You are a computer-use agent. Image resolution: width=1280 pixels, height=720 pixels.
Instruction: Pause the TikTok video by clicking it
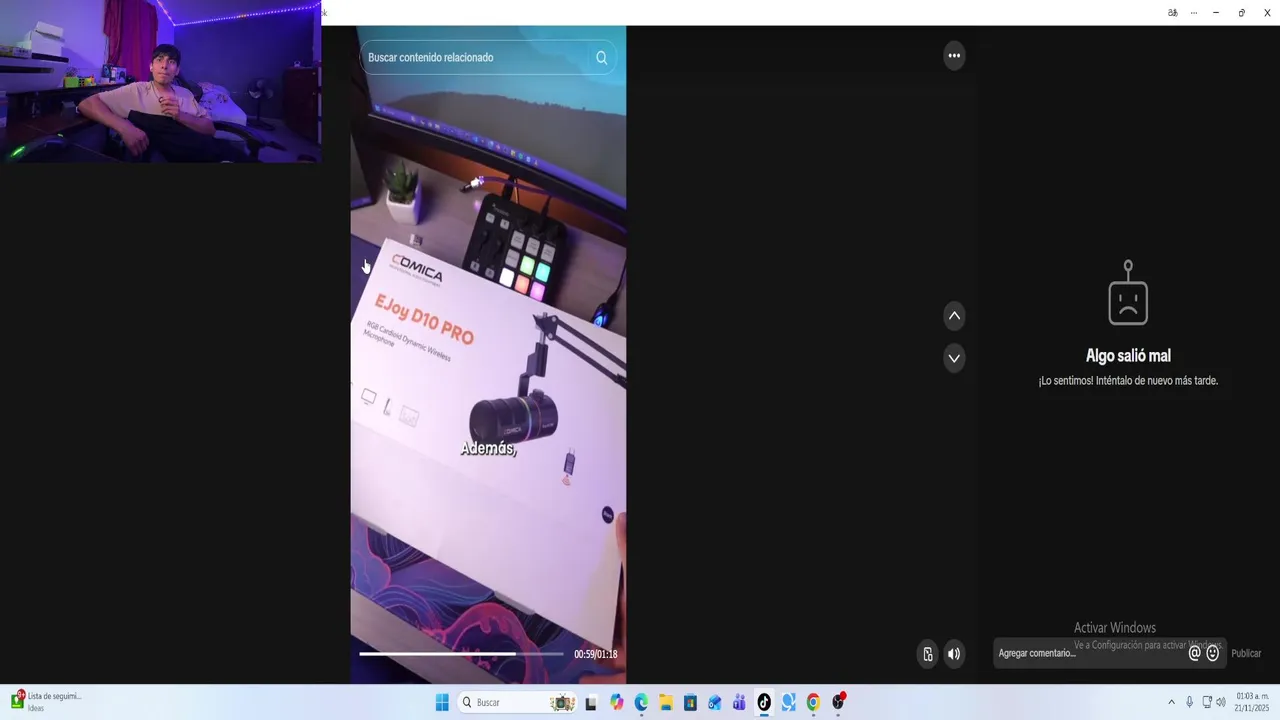click(x=488, y=355)
